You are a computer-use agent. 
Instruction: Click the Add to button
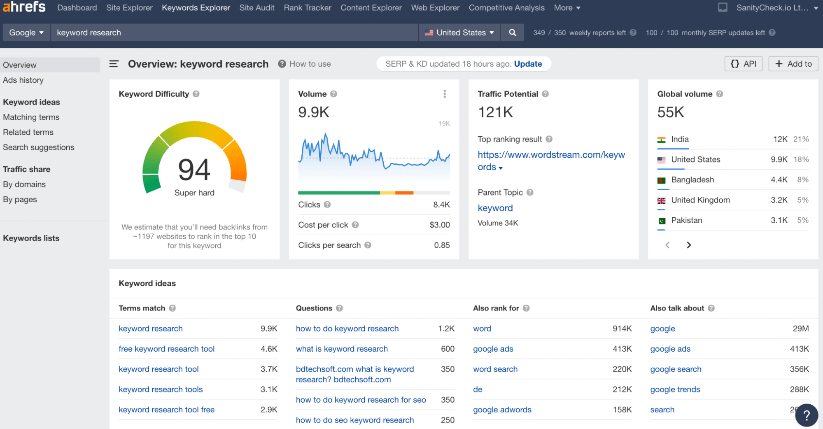tap(791, 64)
